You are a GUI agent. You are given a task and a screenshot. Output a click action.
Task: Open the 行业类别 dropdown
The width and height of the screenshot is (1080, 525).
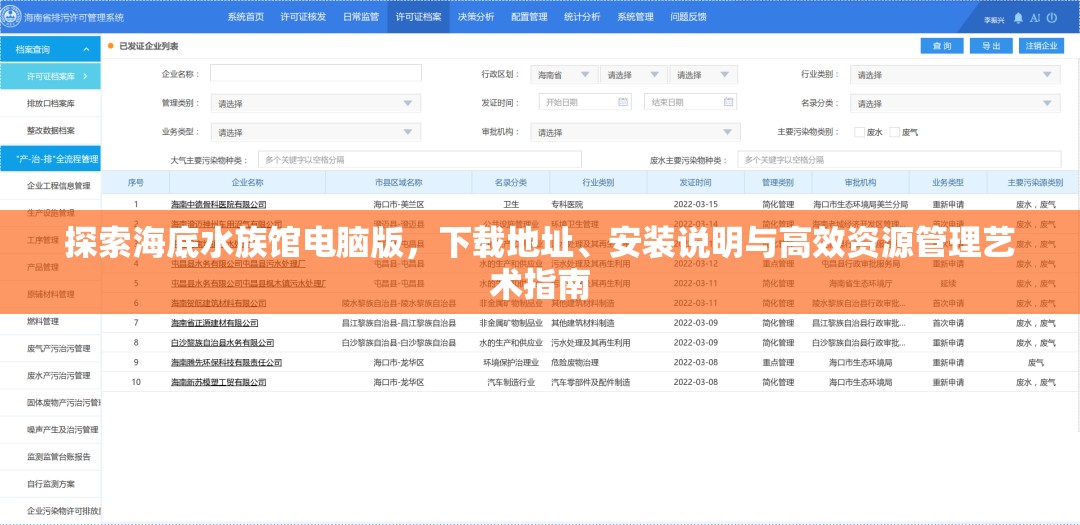coord(955,74)
